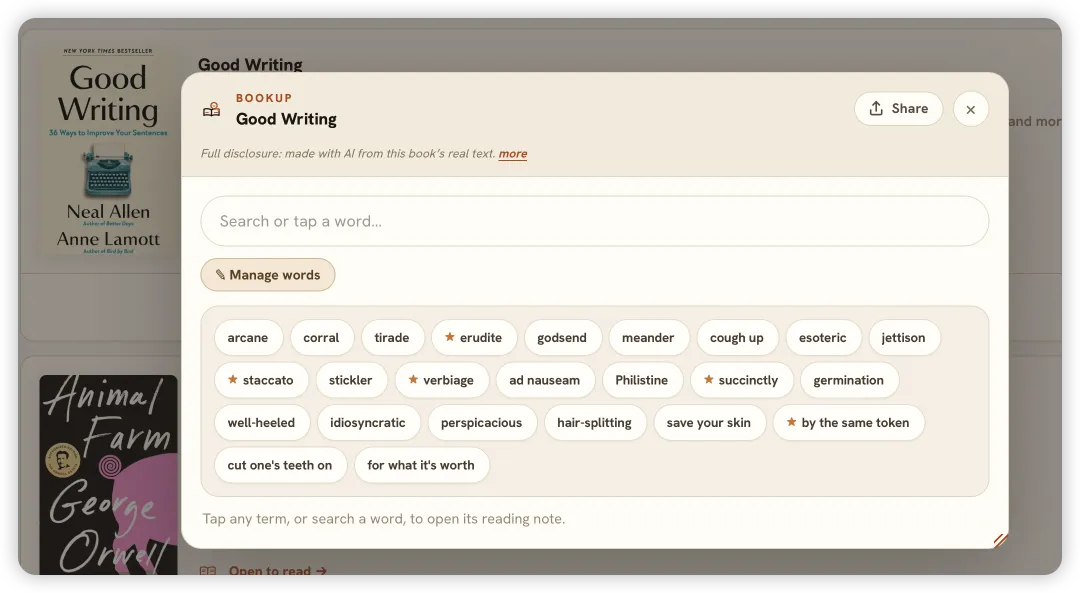Click the dialog resize handle corner
Image resolution: width=1080 pixels, height=593 pixels.
tap(1001, 541)
